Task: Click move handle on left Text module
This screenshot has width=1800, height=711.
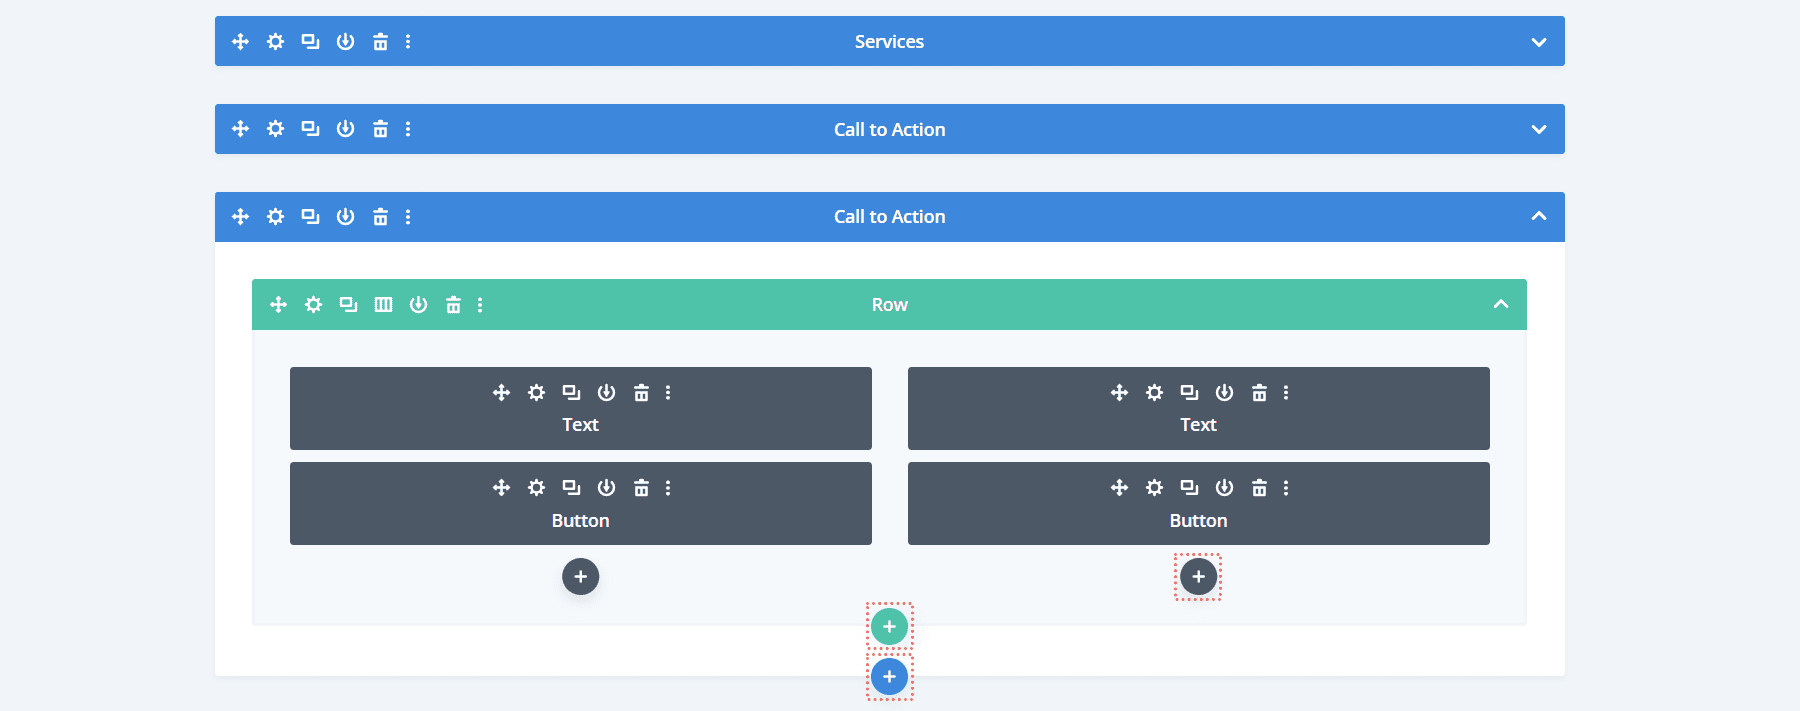Action: point(501,393)
